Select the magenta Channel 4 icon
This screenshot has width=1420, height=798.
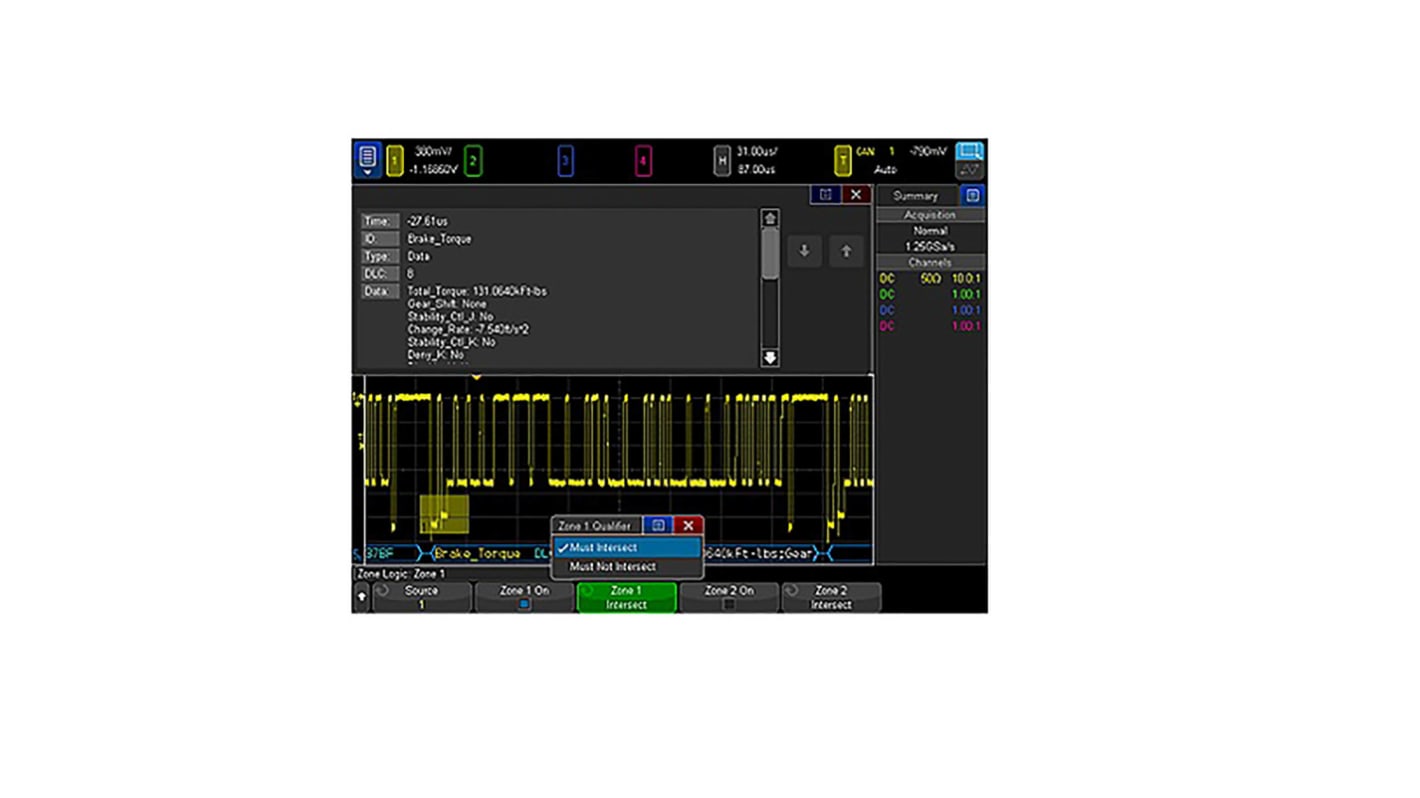[x=644, y=160]
